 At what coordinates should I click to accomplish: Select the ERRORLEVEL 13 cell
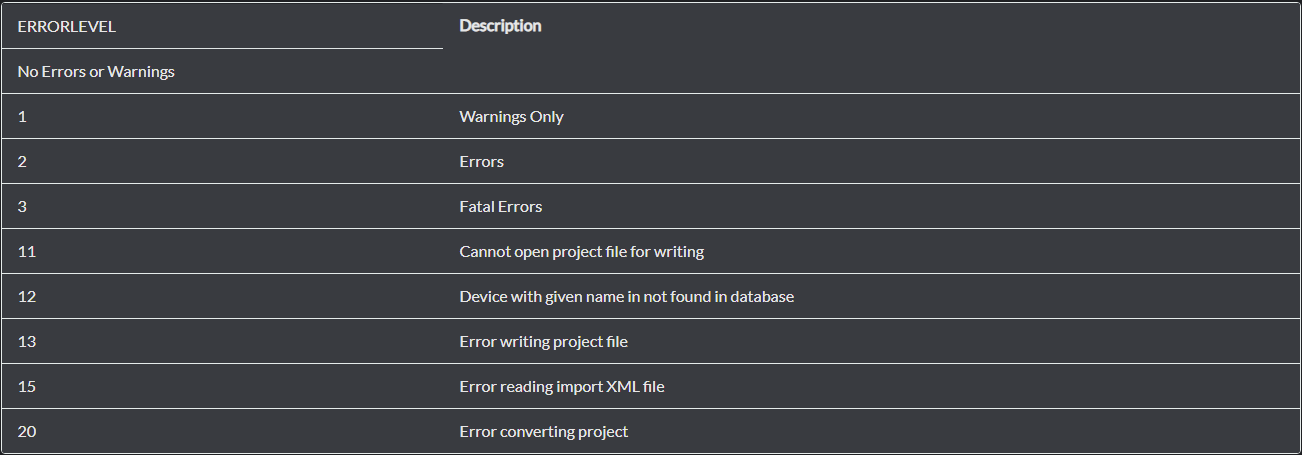[x=27, y=342]
